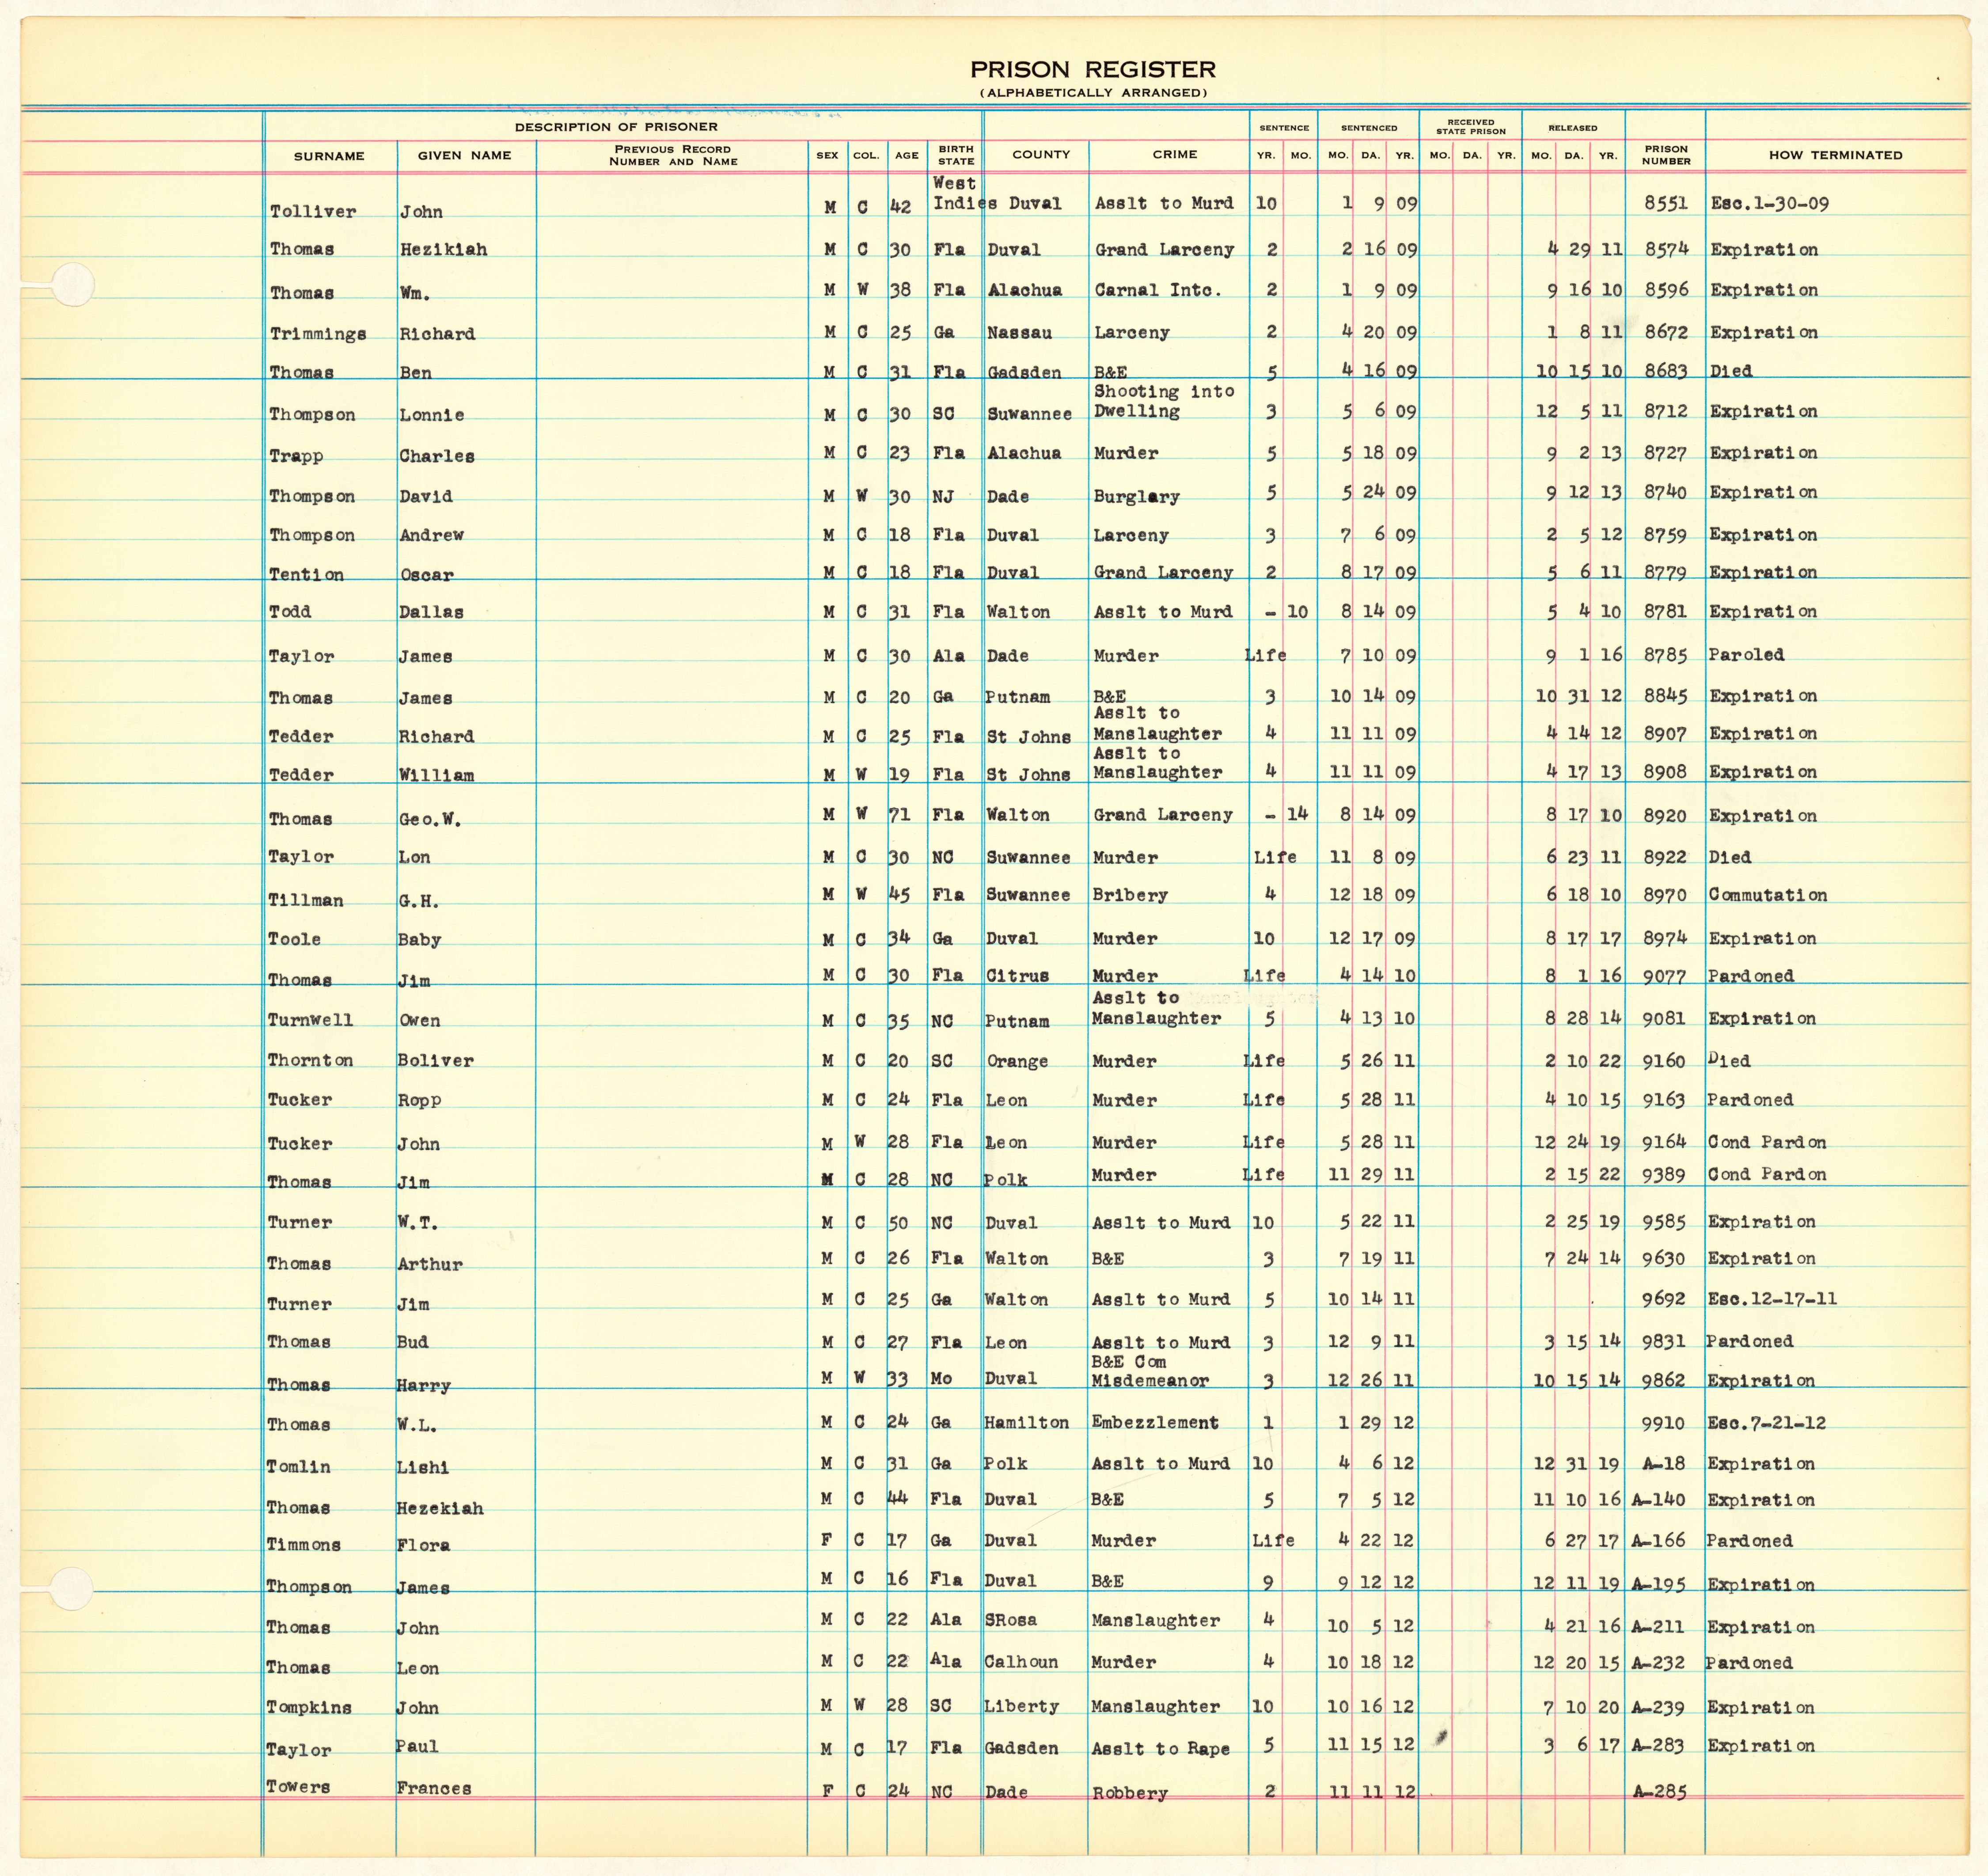Click the BIRTH STATE column header

pyautogui.click(x=956, y=155)
